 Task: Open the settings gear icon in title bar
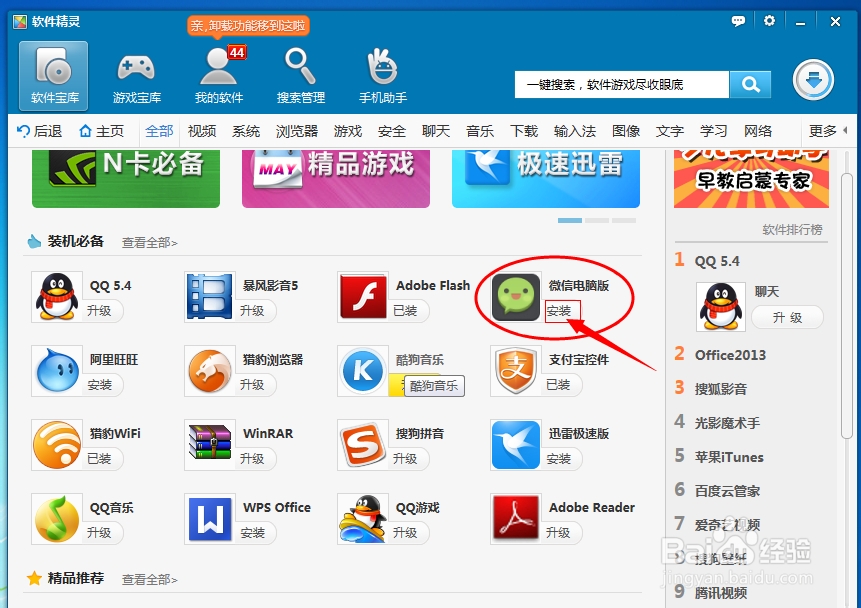tap(769, 21)
